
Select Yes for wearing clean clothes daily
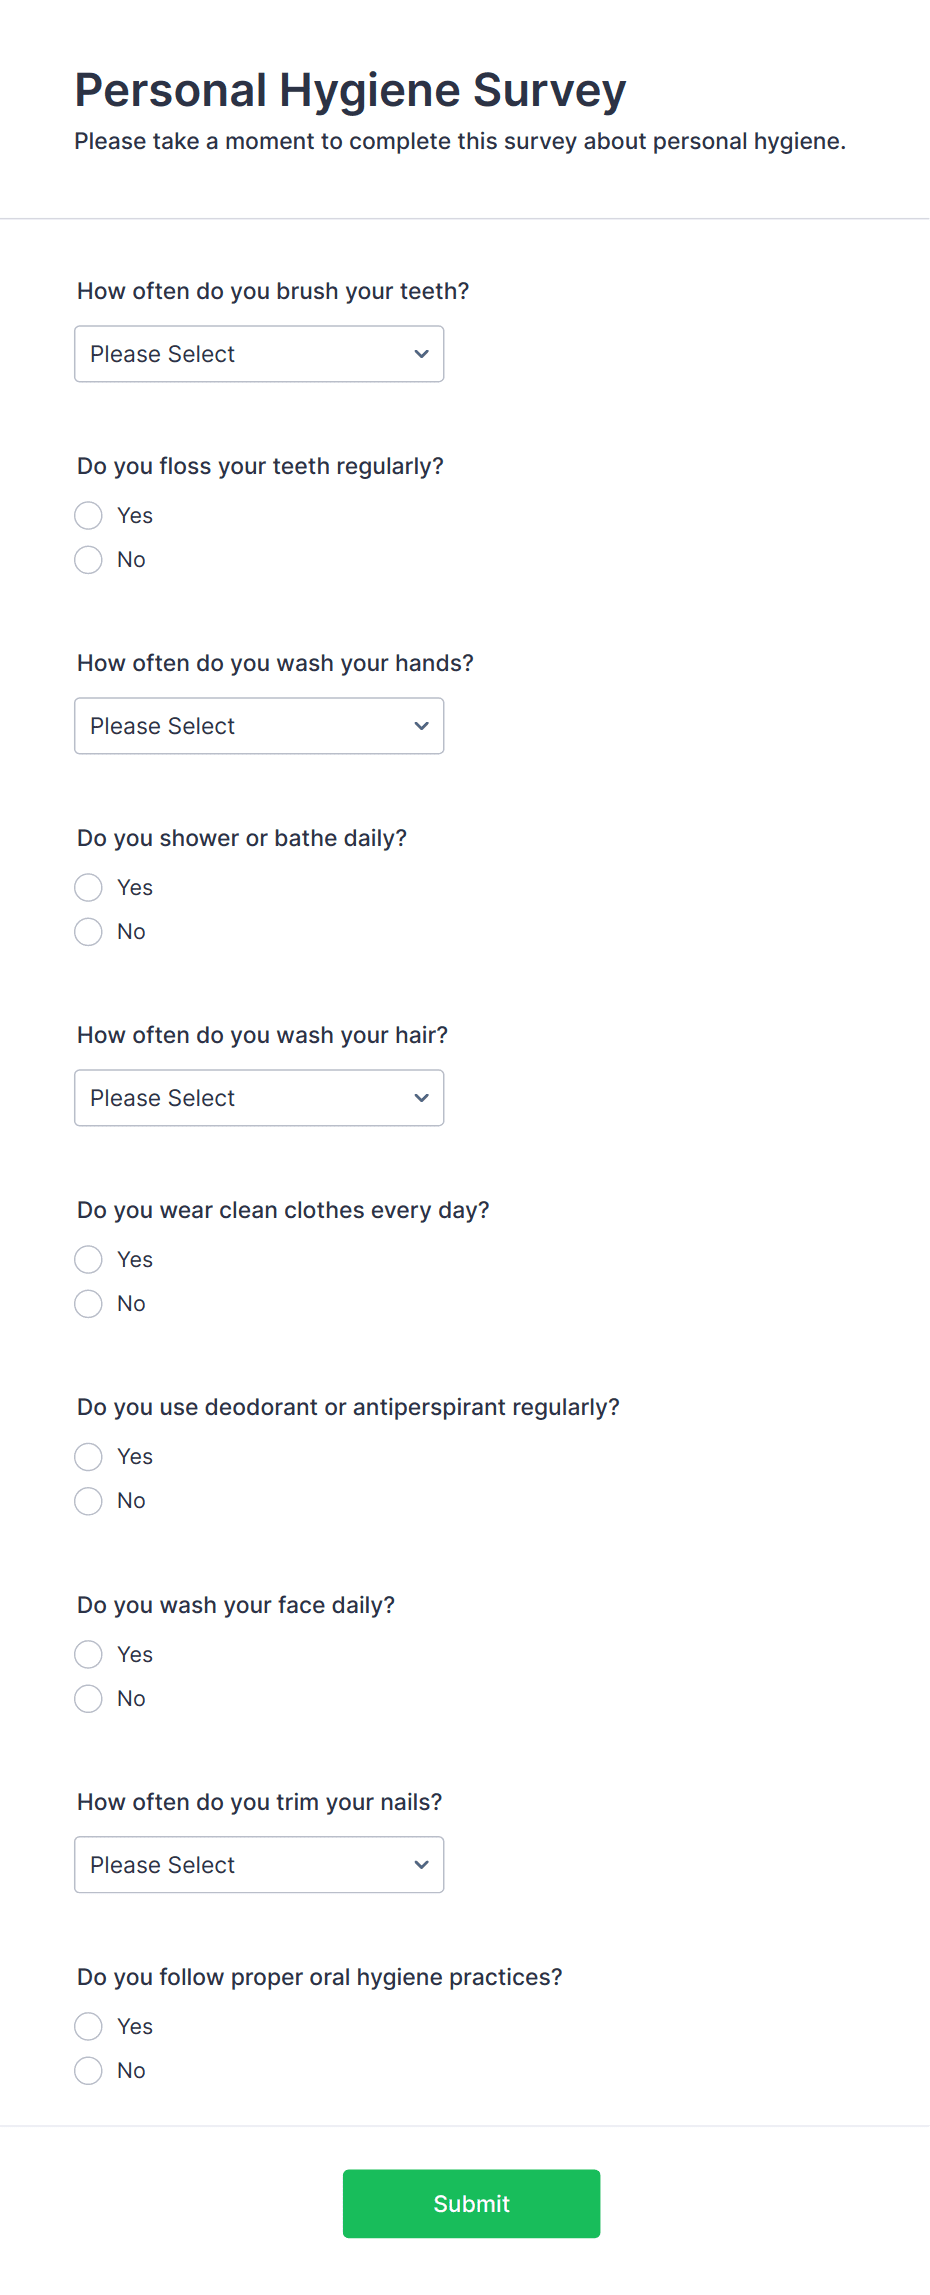88,1259
